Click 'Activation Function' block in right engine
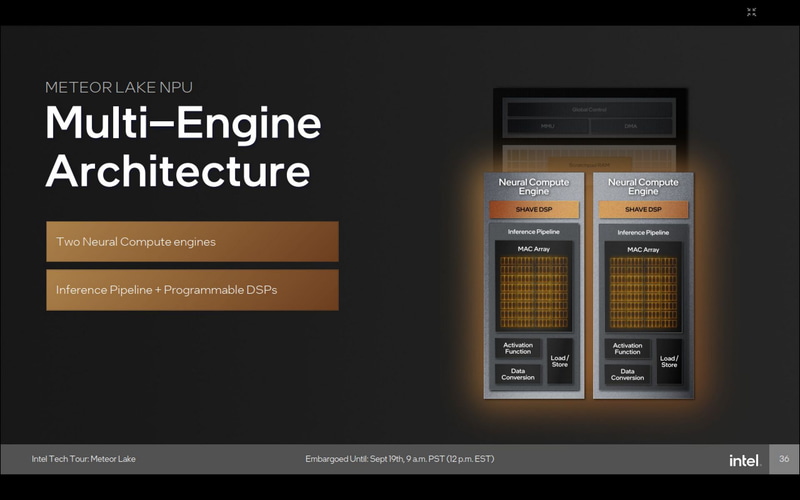The height and width of the screenshot is (500, 800). 628,349
